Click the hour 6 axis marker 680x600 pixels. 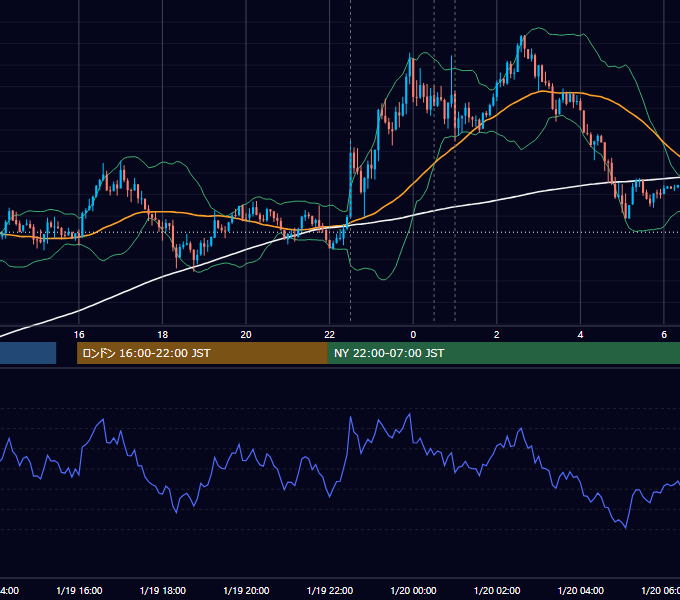pos(664,335)
